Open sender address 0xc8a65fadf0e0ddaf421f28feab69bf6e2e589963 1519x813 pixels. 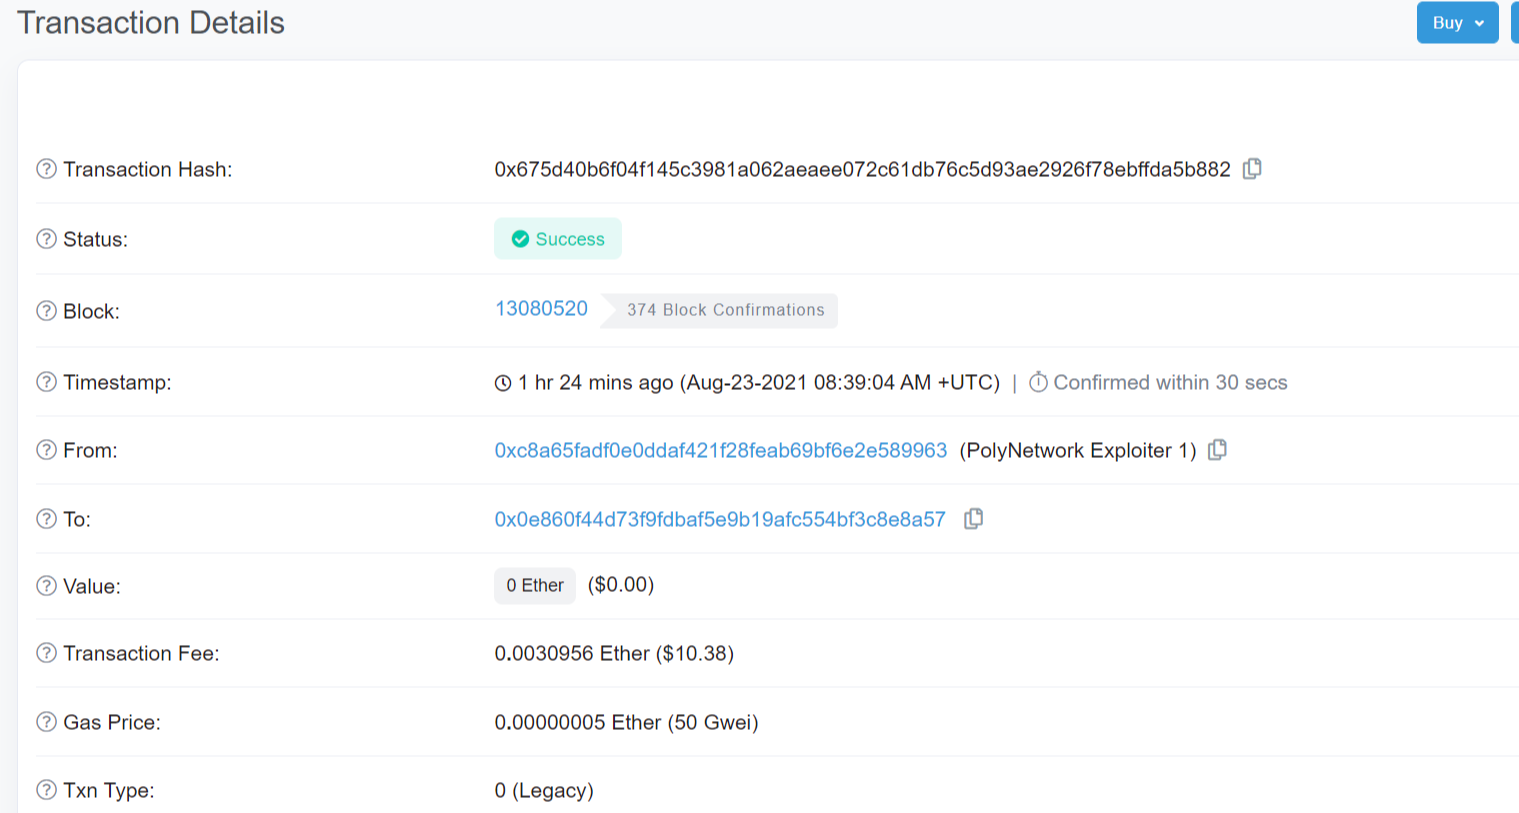tap(720, 450)
